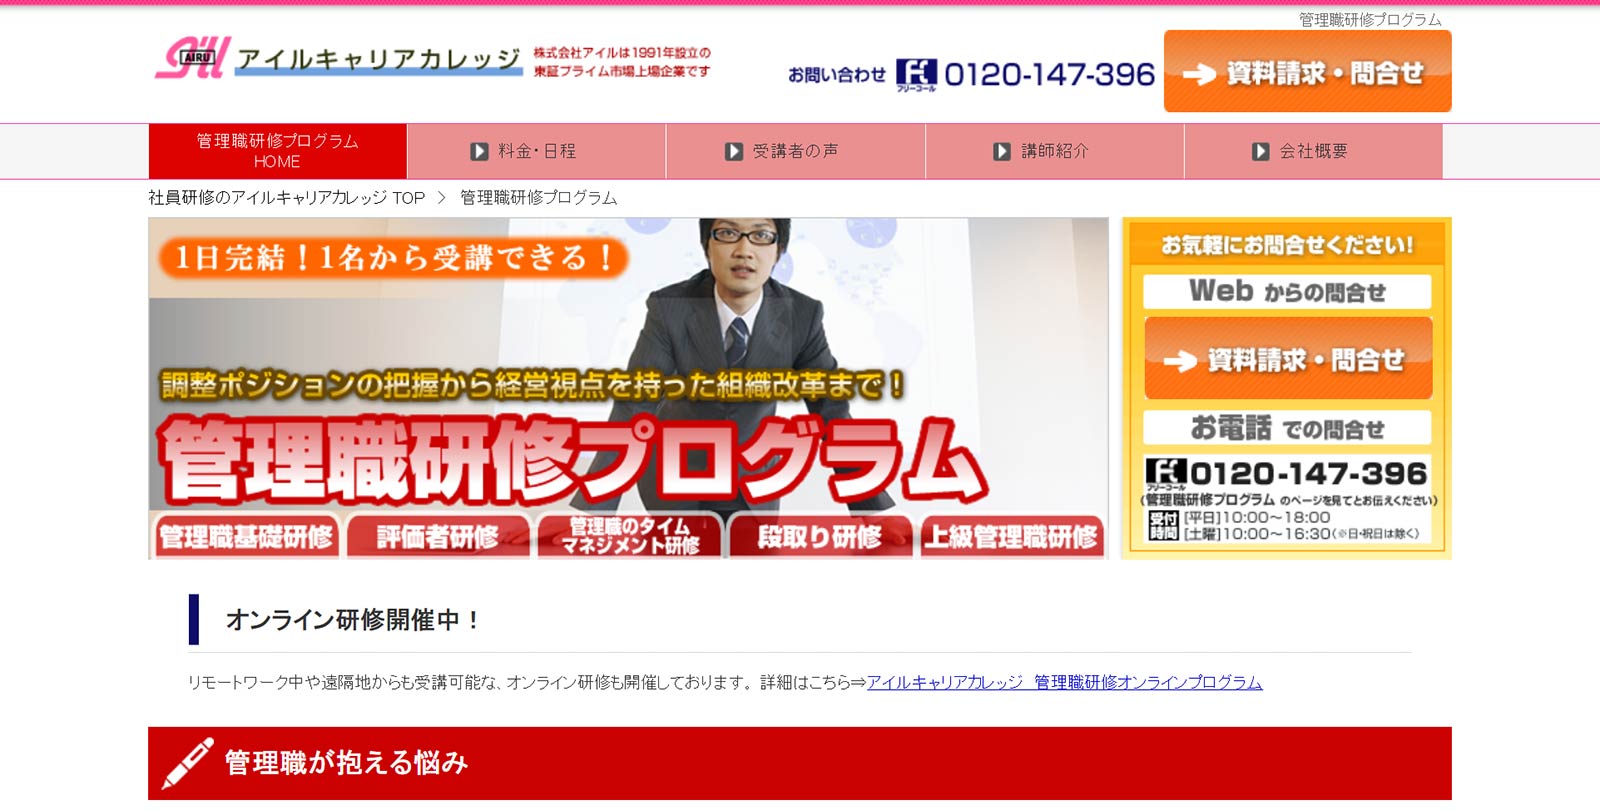The height and width of the screenshot is (810, 1600).
Task: Click the お問い合わせ label in the header
Action: pos(837,75)
